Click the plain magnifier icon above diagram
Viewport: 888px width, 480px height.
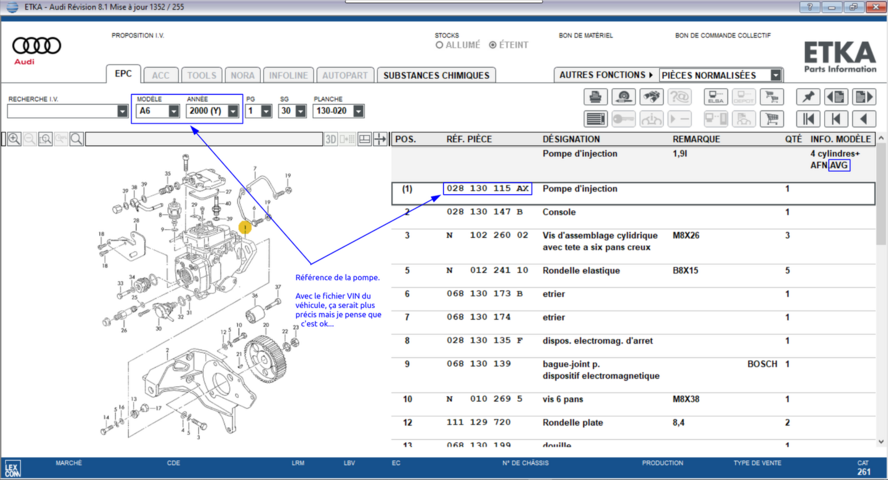pos(76,139)
